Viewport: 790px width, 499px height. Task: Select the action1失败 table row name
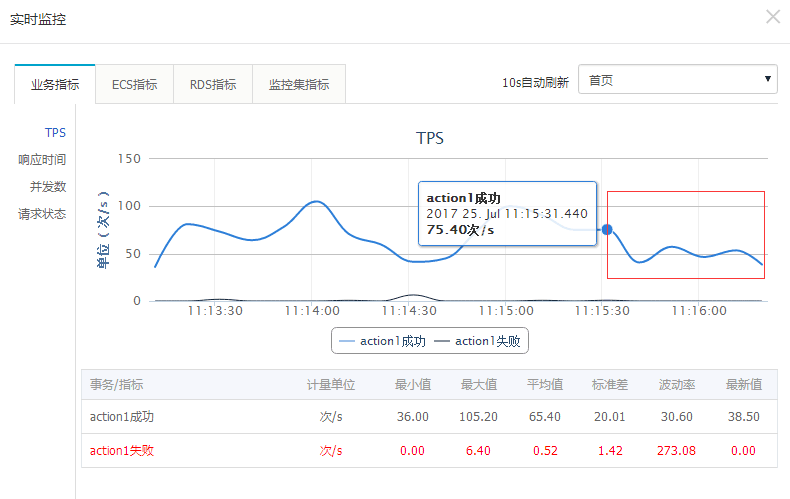pyautogui.click(x=121, y=451)
